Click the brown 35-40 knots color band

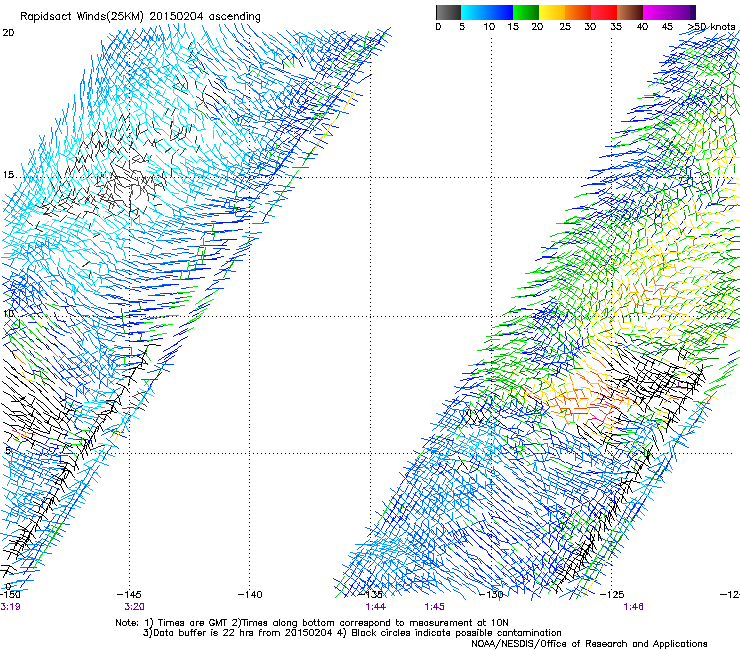pyautogui.click(x=630, y=12)
